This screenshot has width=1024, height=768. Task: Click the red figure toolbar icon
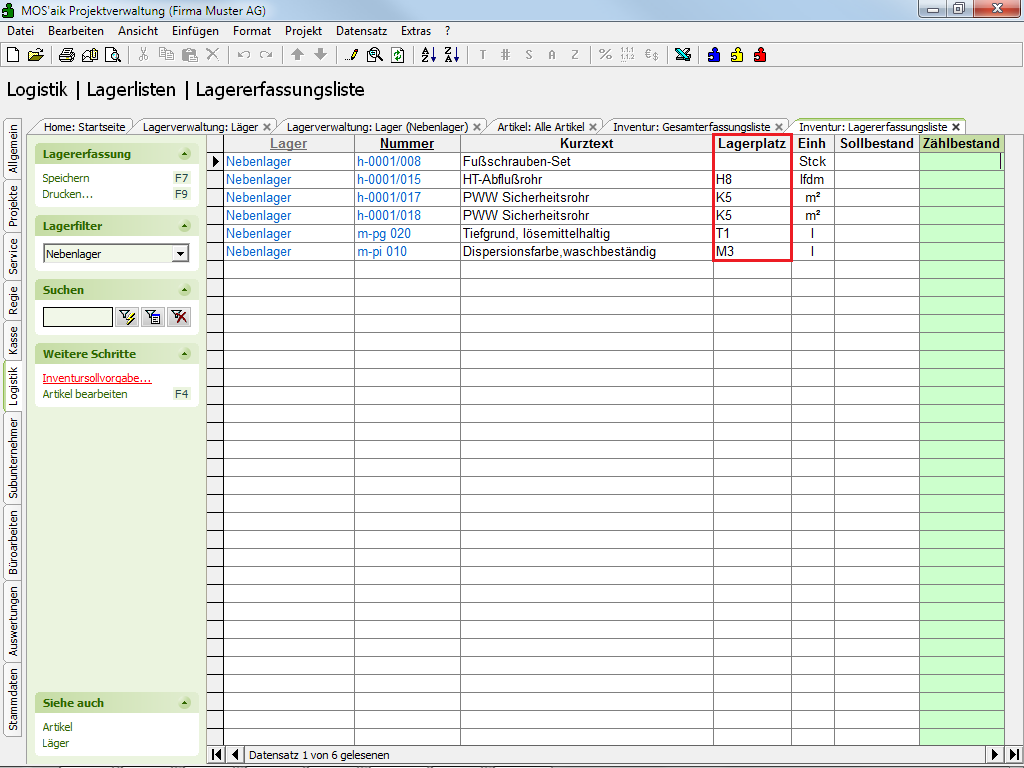click(760, 55)
